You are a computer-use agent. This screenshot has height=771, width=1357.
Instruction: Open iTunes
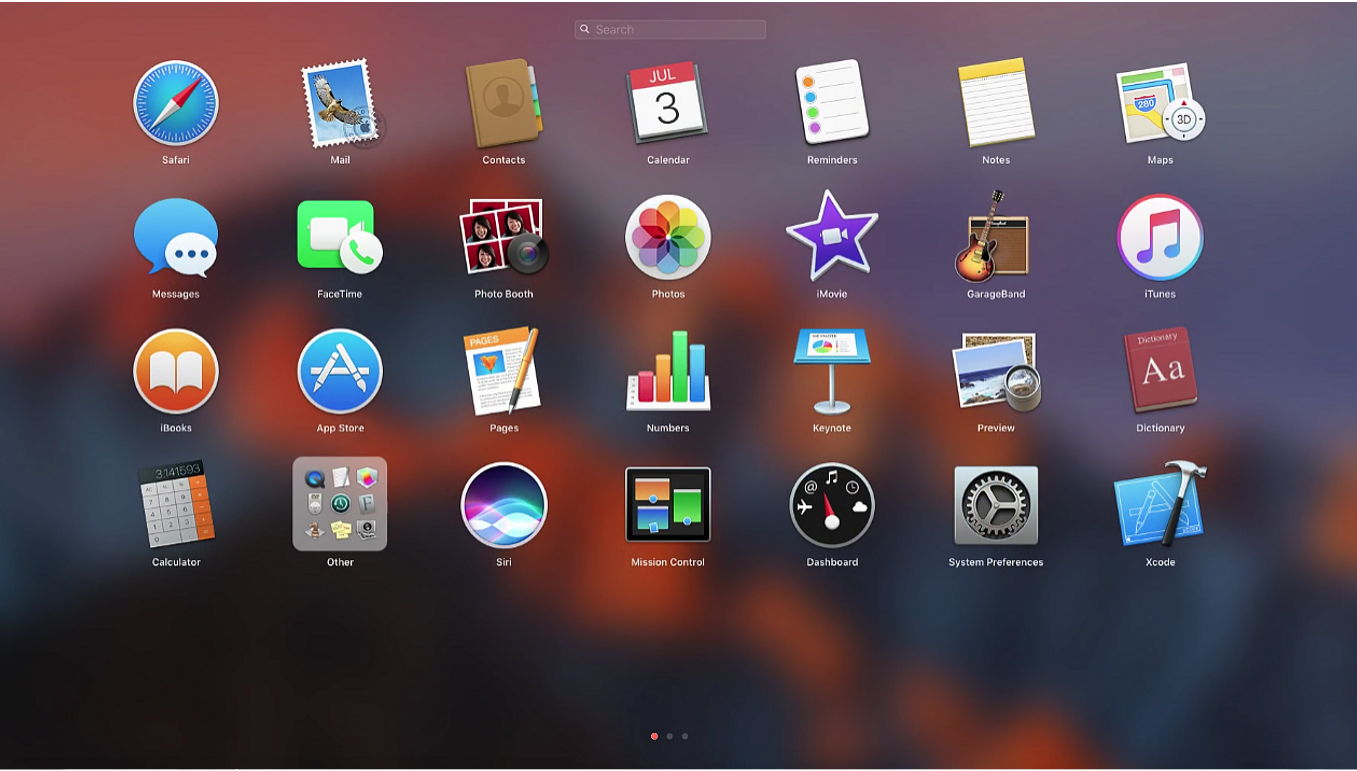click(1160, 238)
